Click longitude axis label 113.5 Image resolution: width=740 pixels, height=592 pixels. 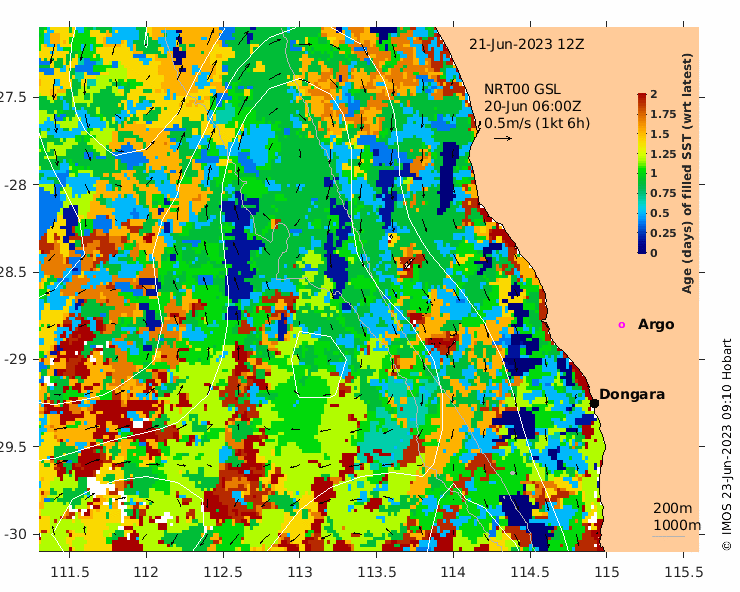(377, 572)
